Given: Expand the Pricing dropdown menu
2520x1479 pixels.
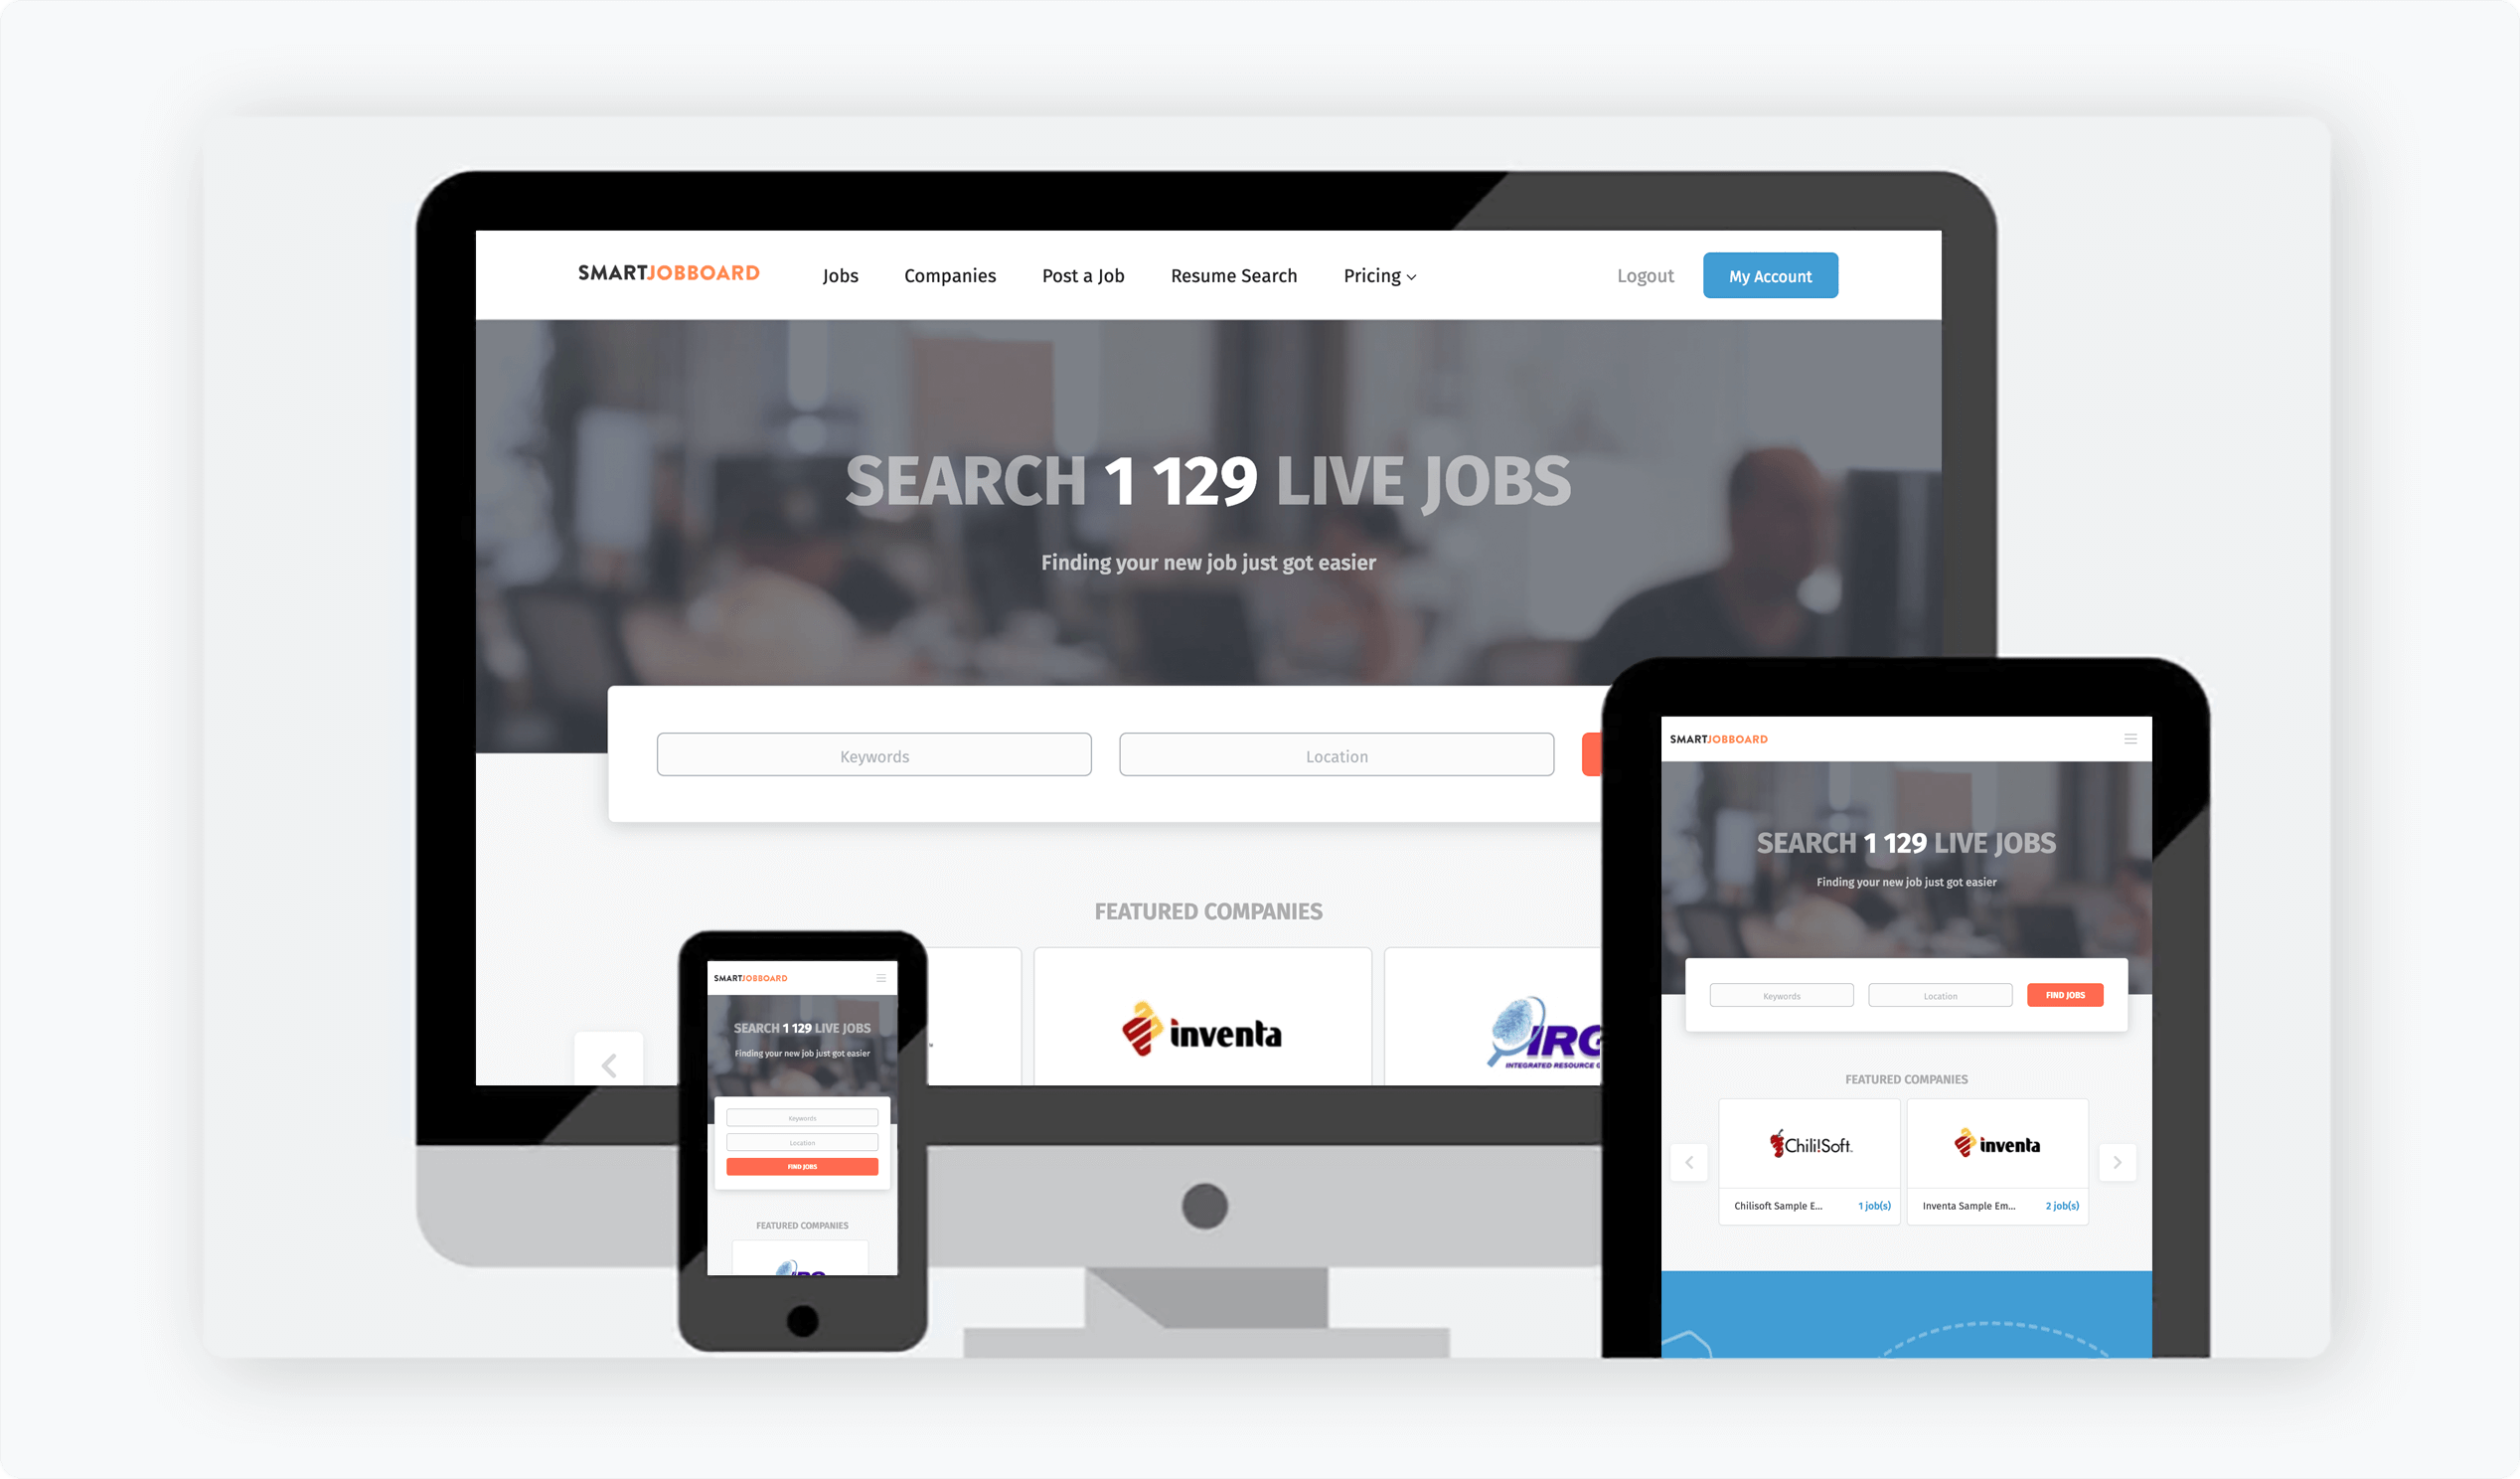Looking at the screenshot, I should click(x=1381, y=276).
